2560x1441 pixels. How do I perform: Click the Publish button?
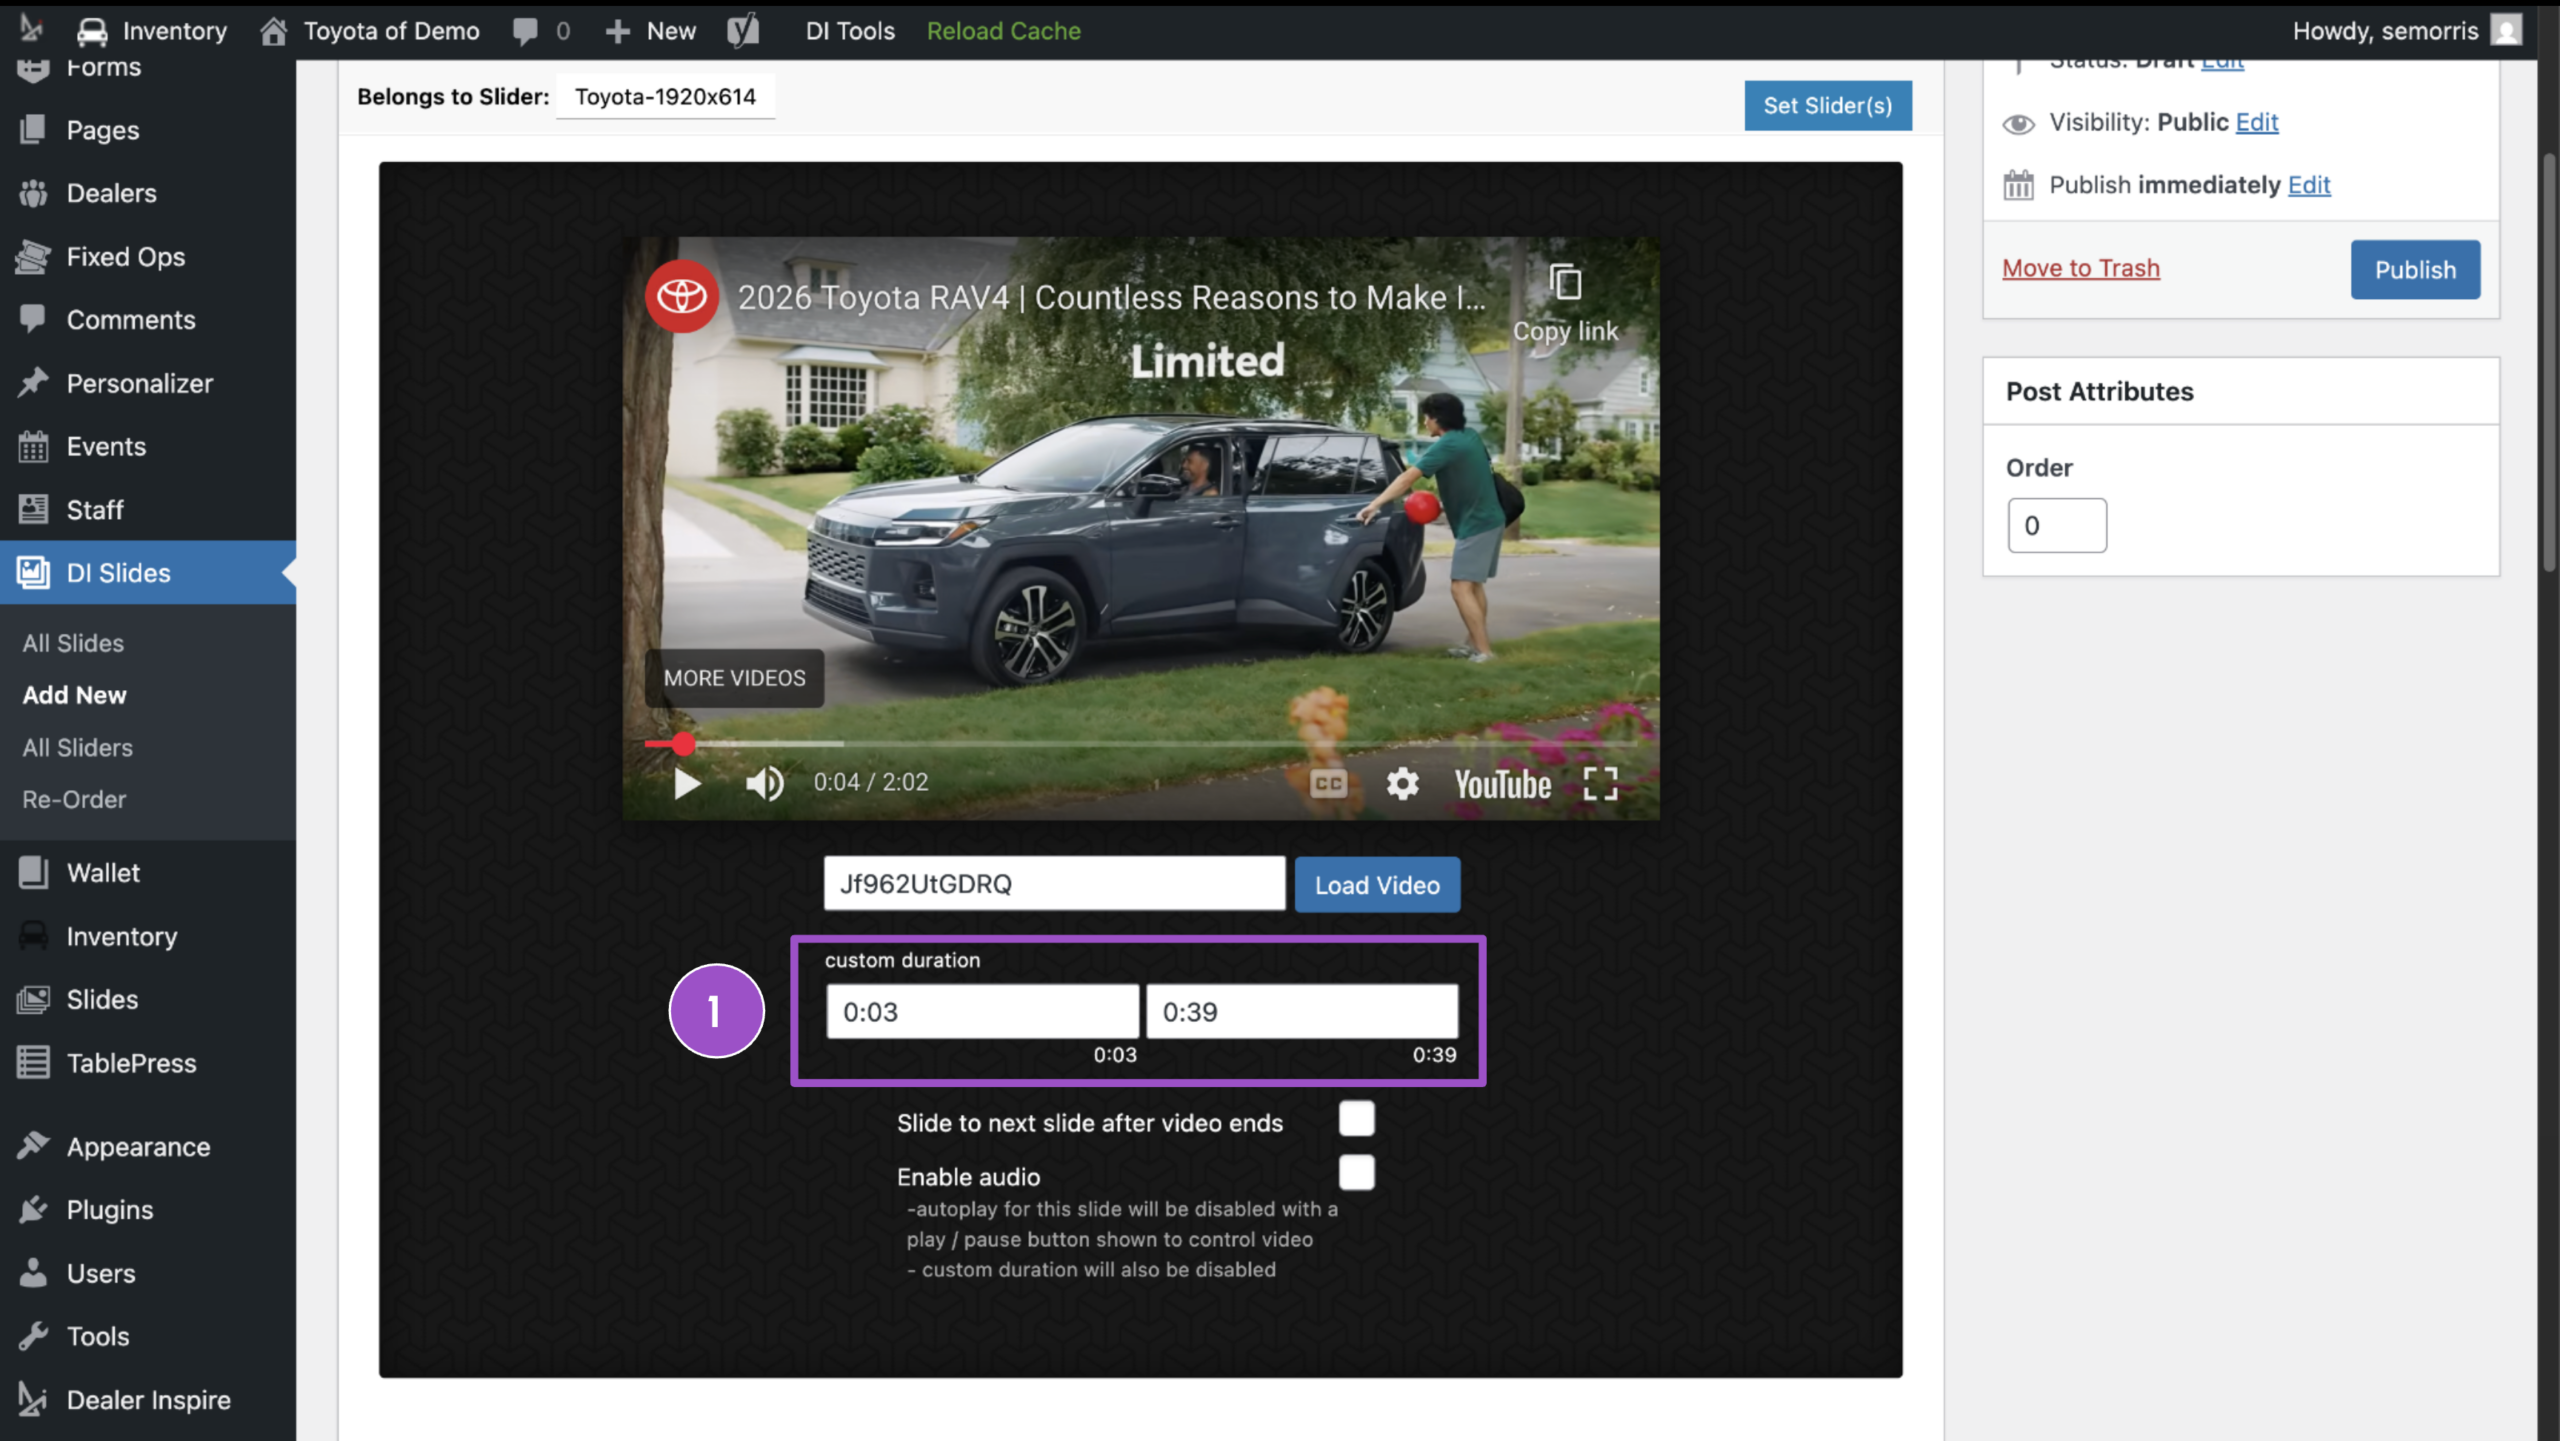click(2415, 269)
